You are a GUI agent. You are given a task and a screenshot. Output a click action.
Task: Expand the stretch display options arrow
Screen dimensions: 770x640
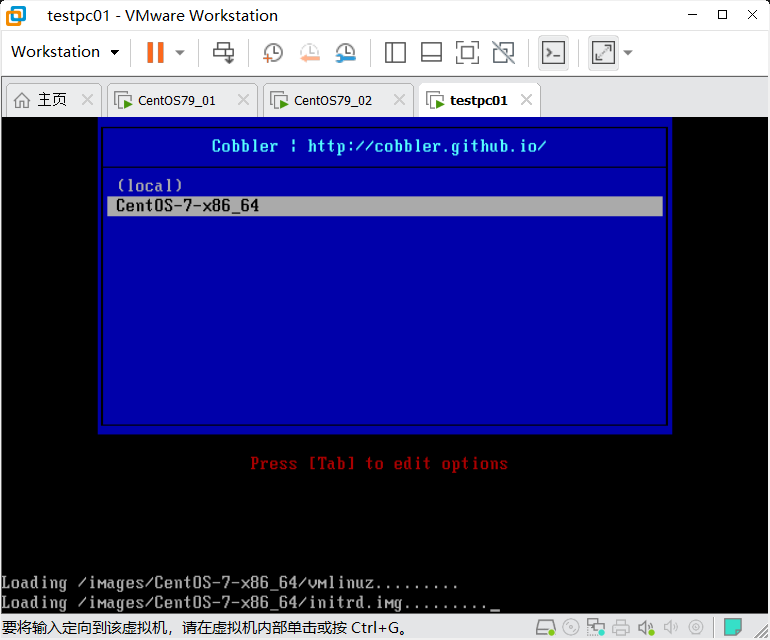(x=628, y=52)
